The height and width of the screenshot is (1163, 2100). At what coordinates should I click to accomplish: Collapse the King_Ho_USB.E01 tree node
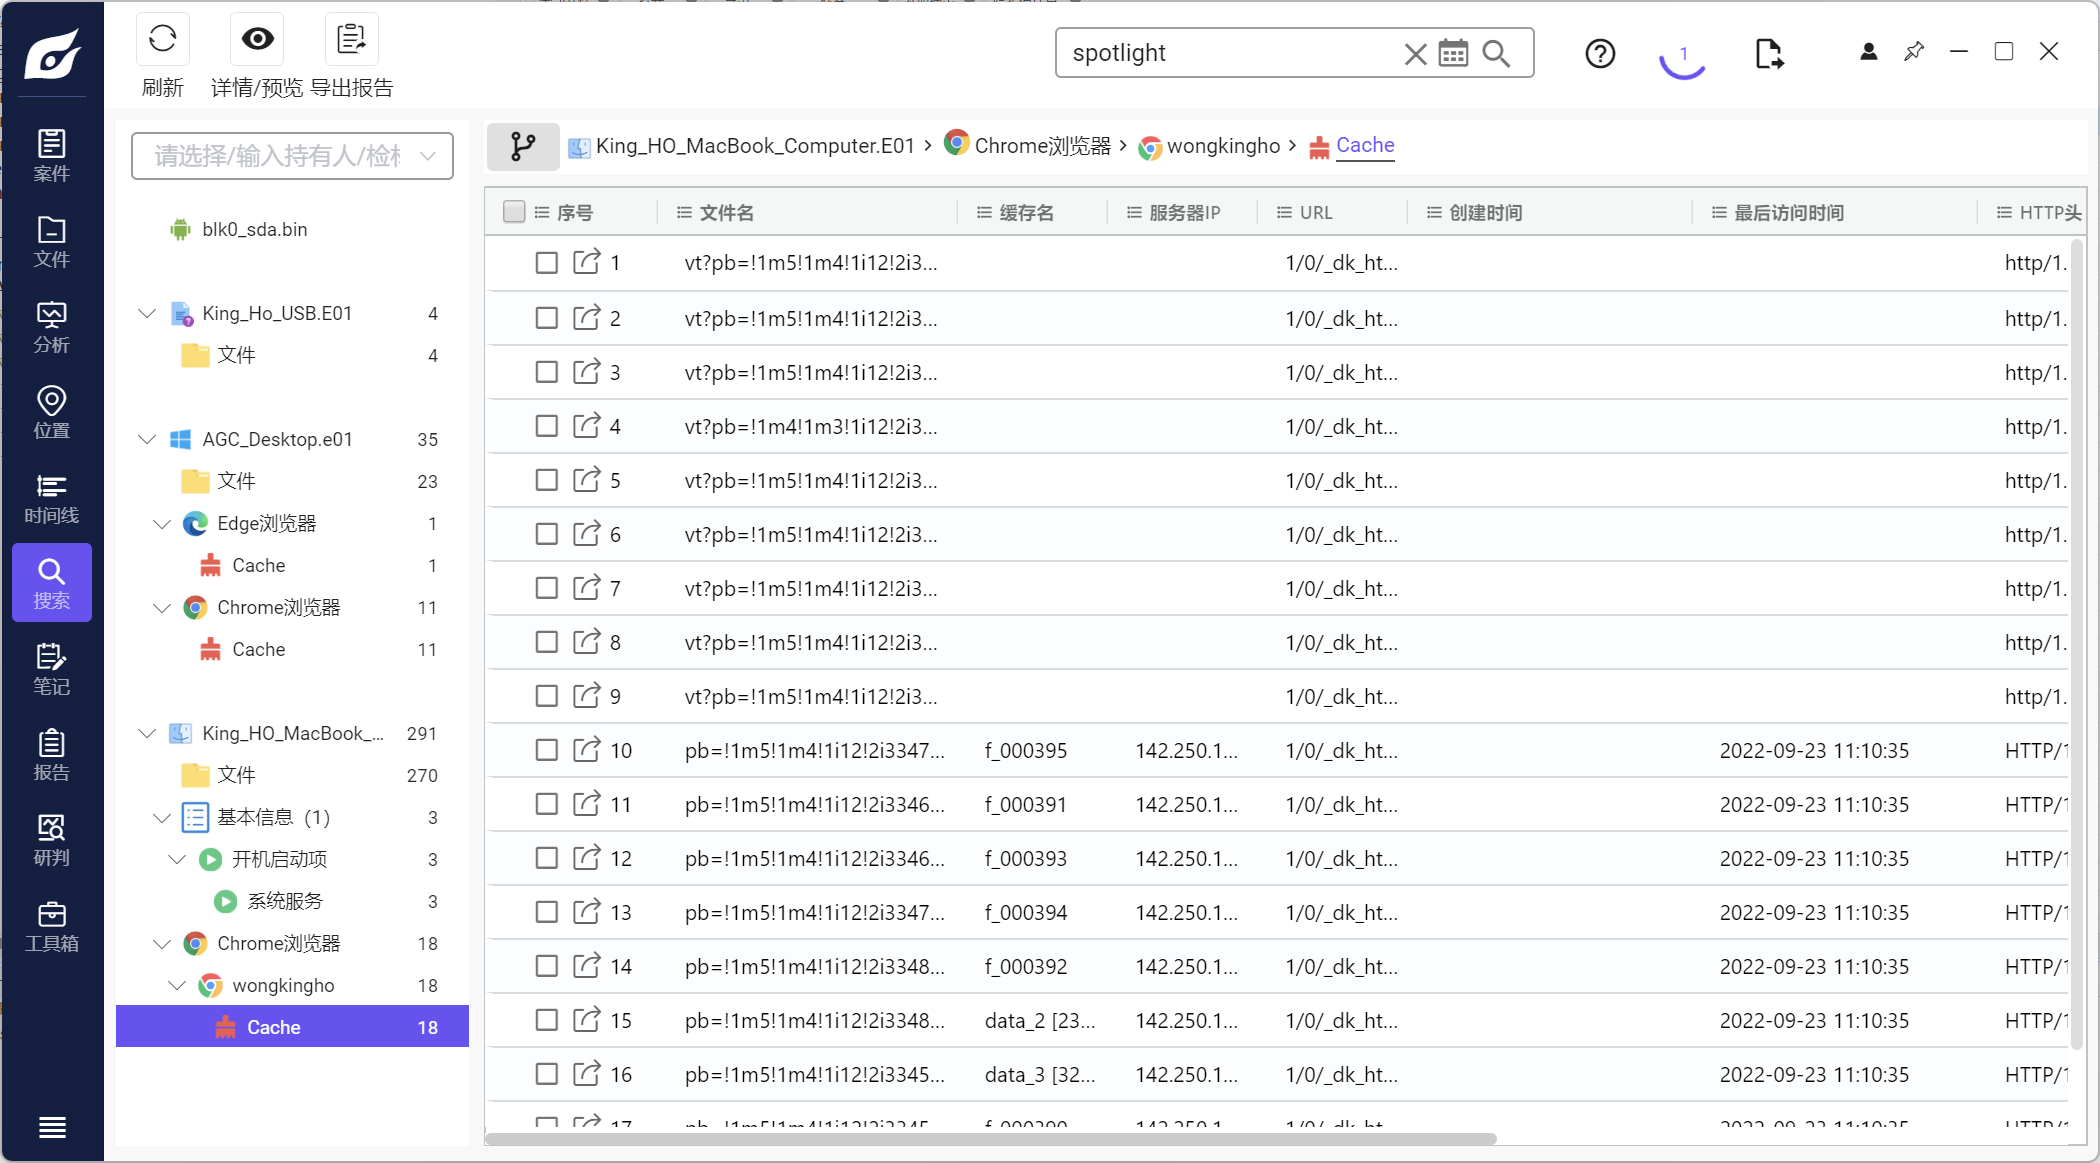147,313
